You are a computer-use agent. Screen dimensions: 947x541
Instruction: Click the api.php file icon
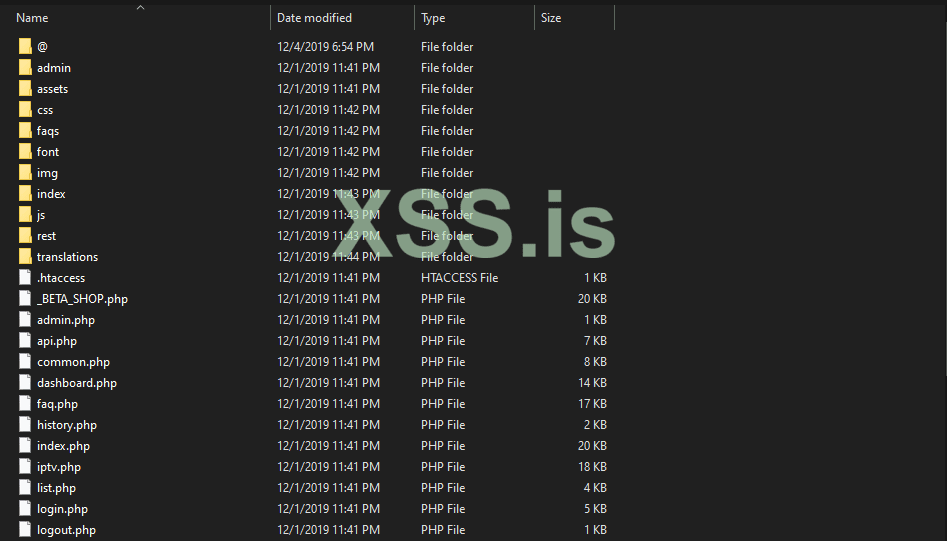(x=25, y=341)
